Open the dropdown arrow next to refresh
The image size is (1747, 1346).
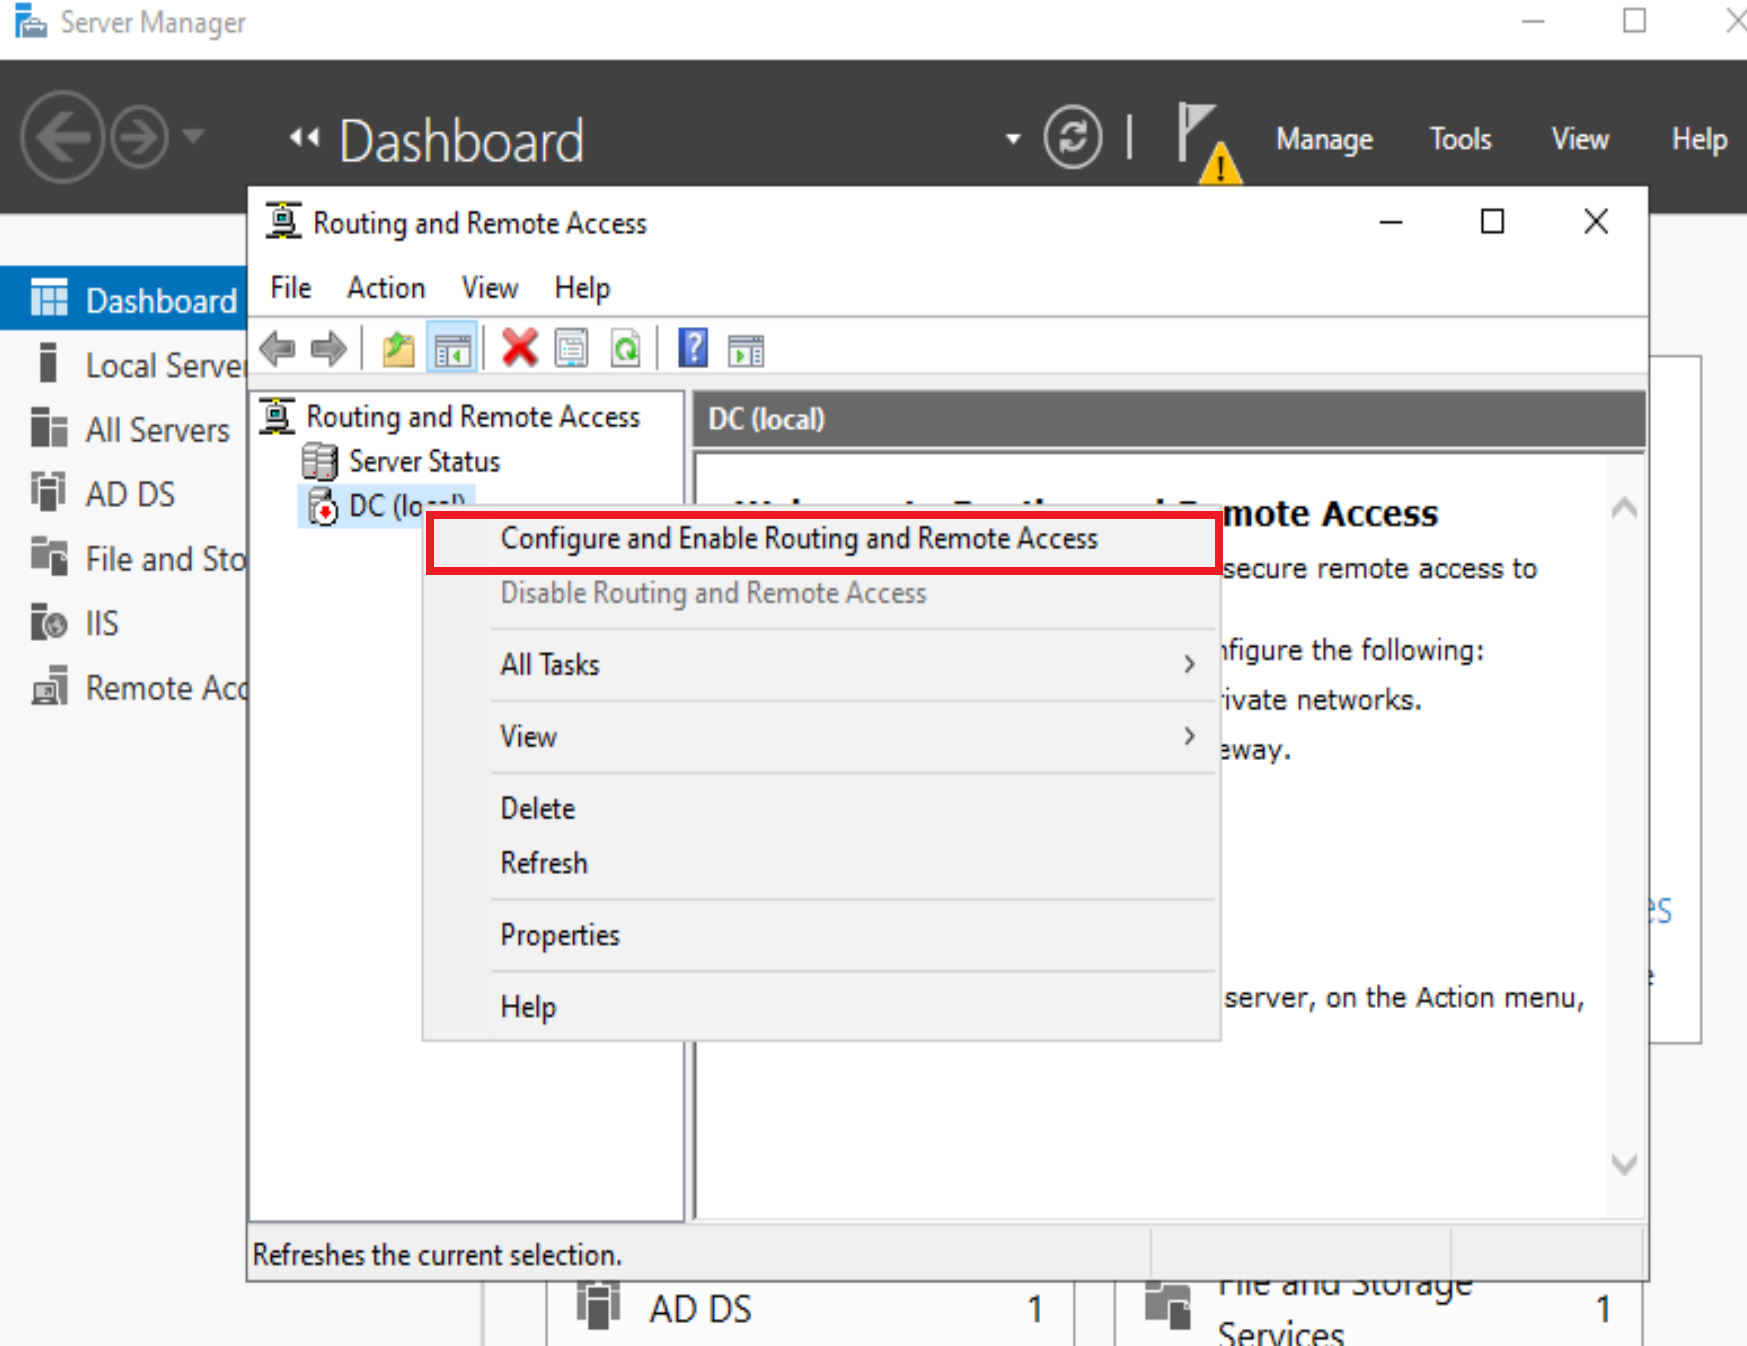(x=1013, y=139)
